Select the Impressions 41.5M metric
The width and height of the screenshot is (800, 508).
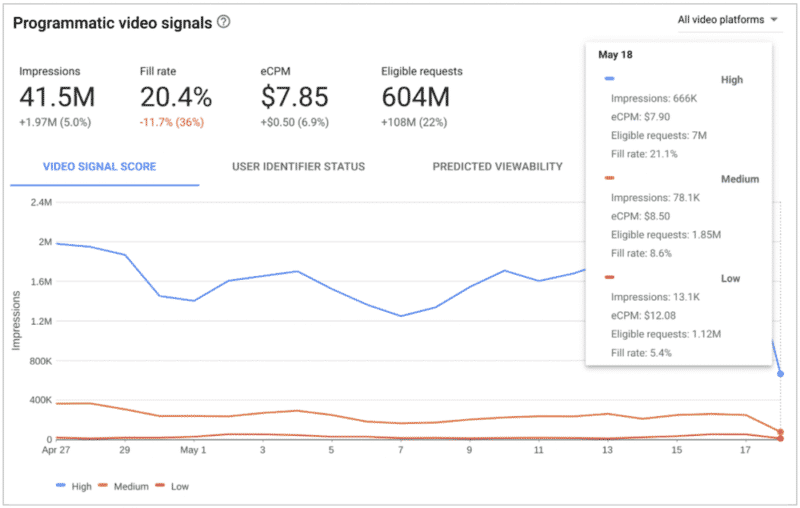pos(57,97)
